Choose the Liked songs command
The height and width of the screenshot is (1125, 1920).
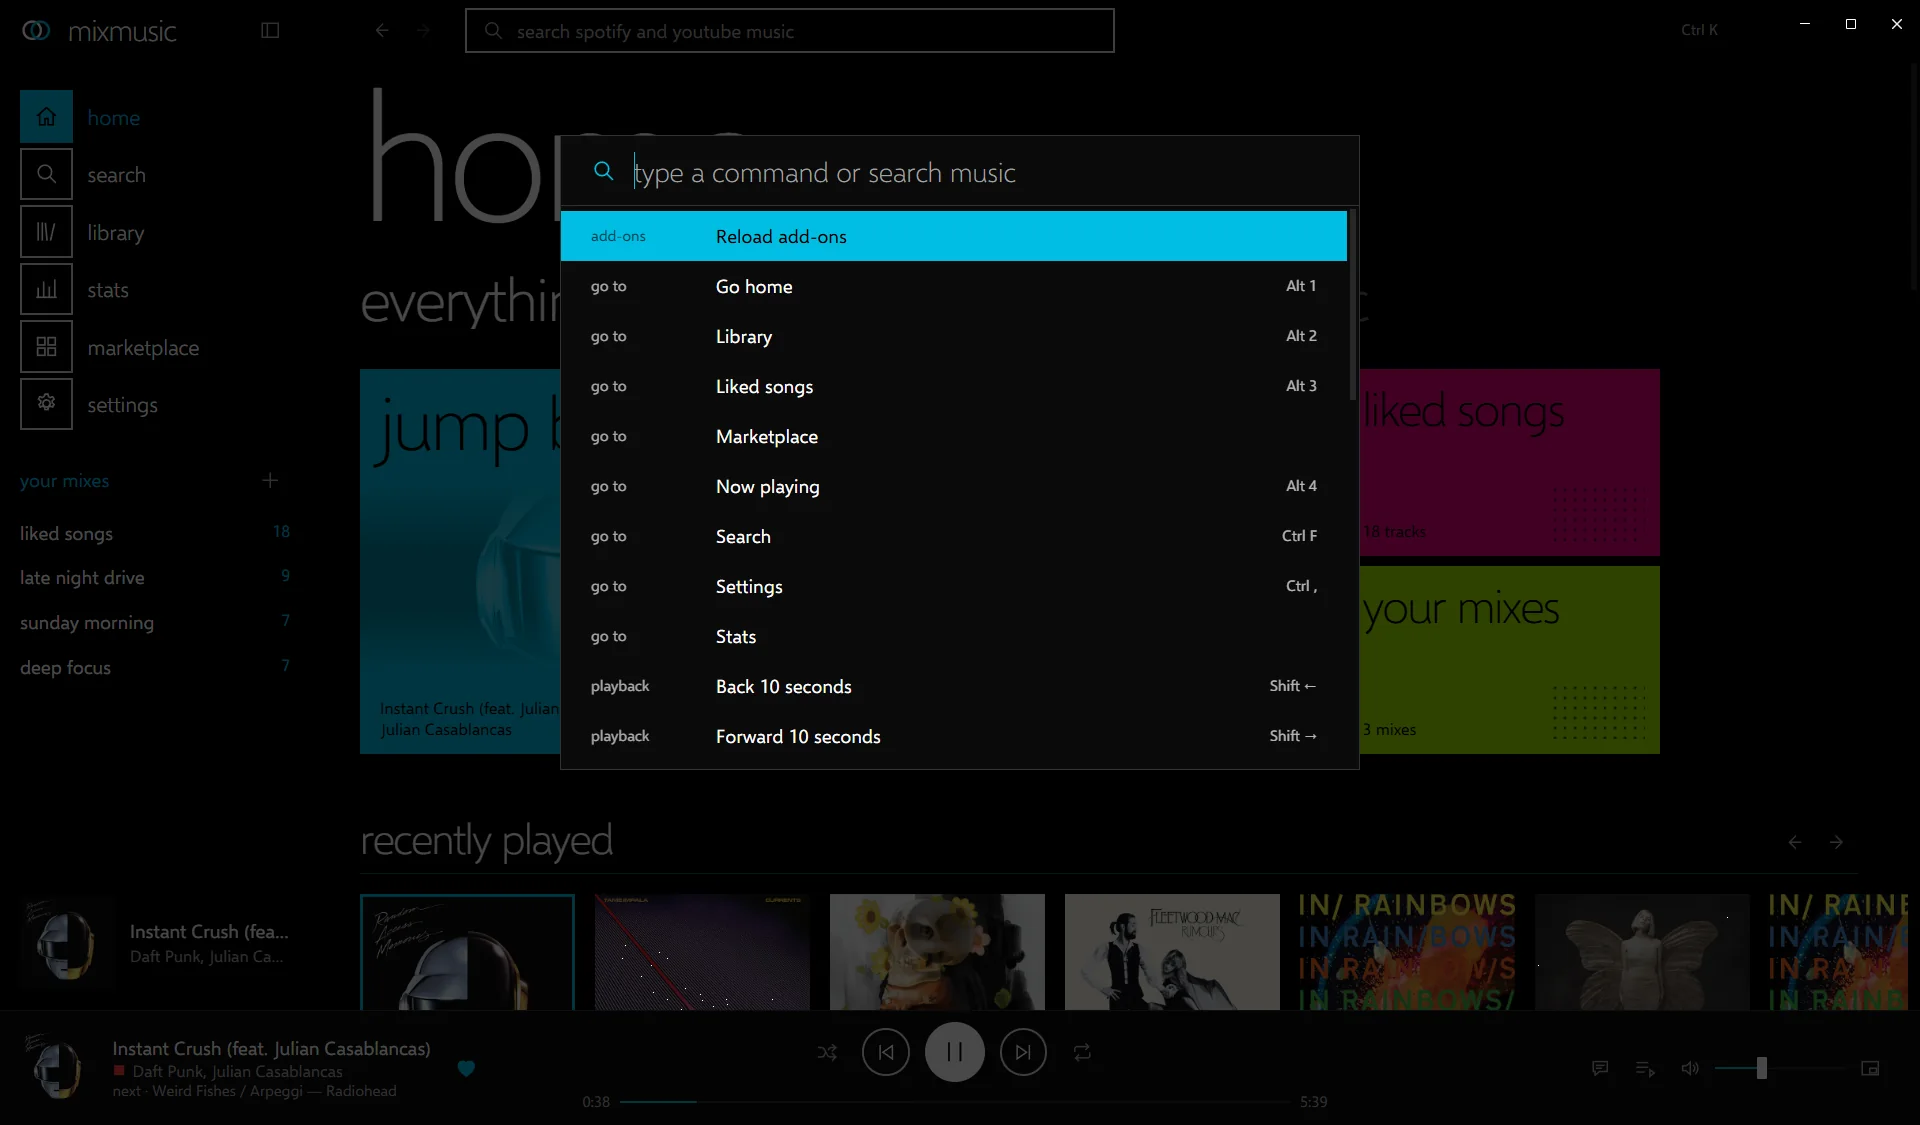pyautogui.click(x=954, y=386)
